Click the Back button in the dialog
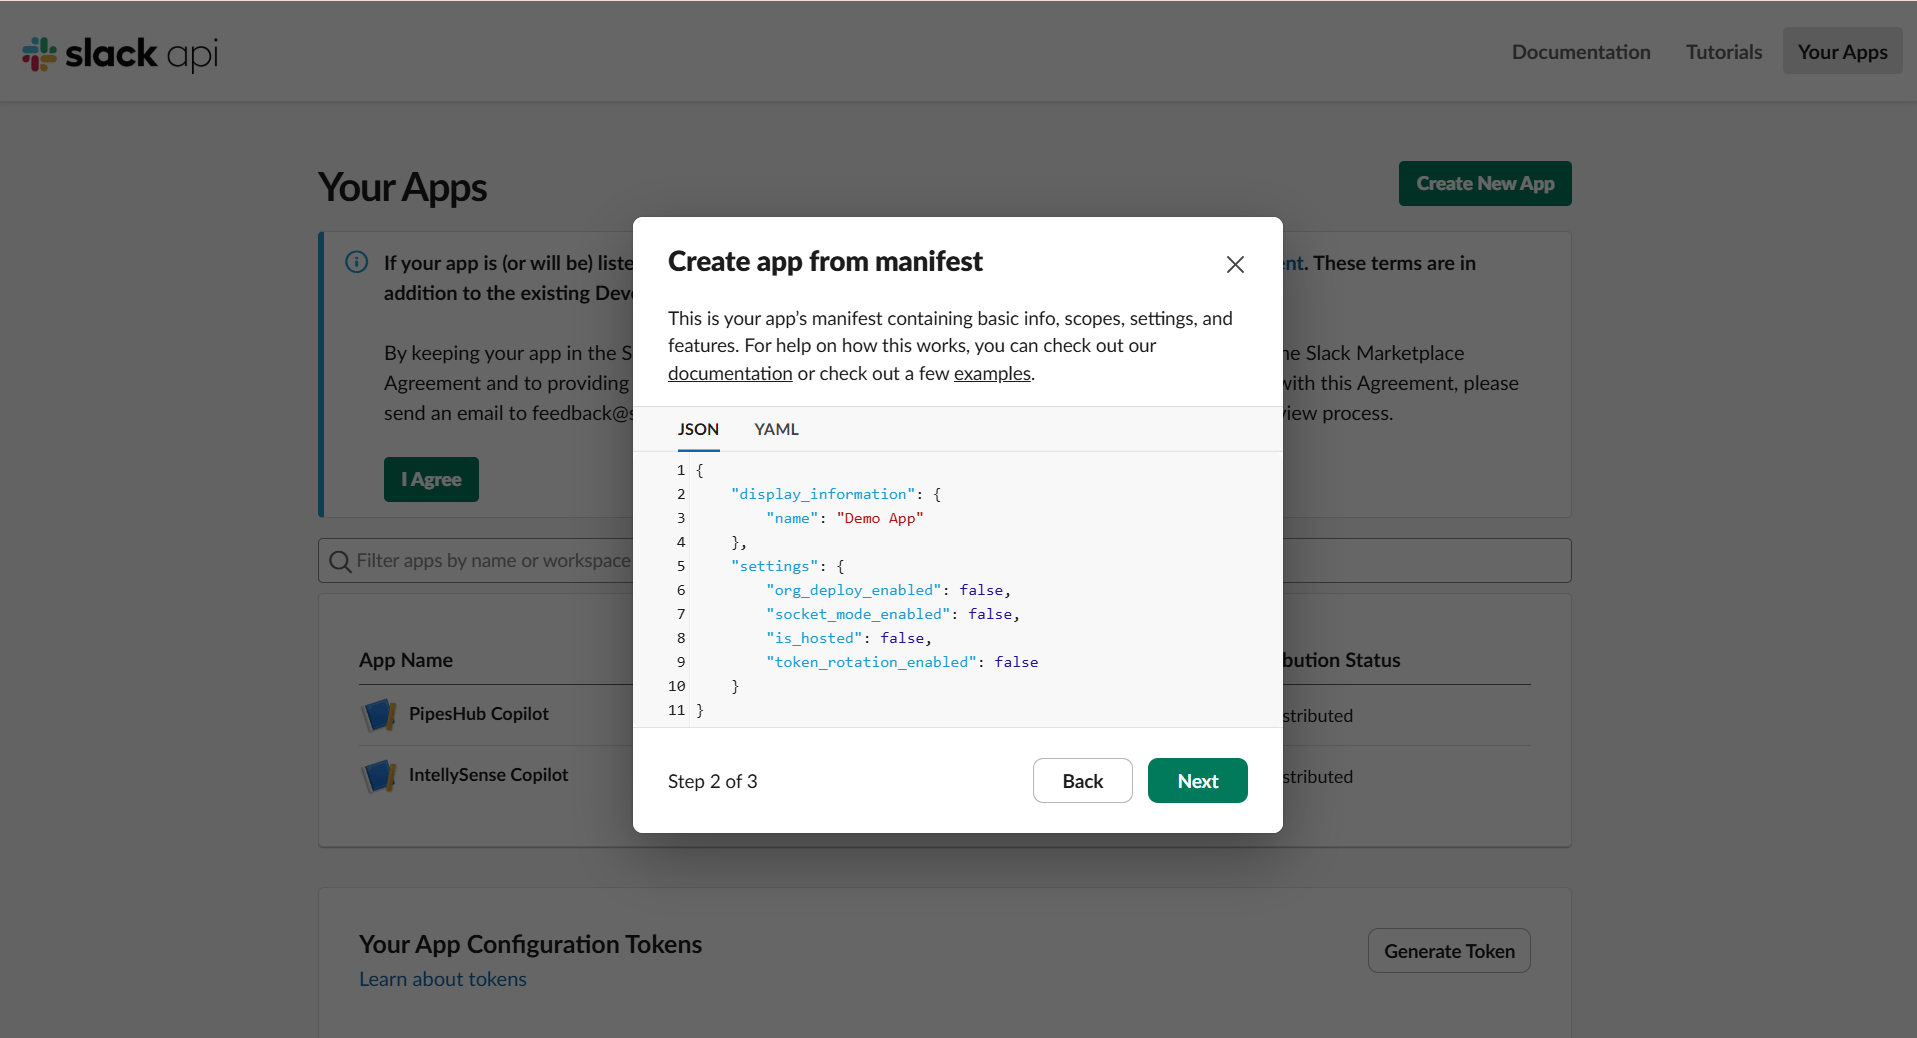Viewport: 1917px width, 1038px height. pos(1082,780)
